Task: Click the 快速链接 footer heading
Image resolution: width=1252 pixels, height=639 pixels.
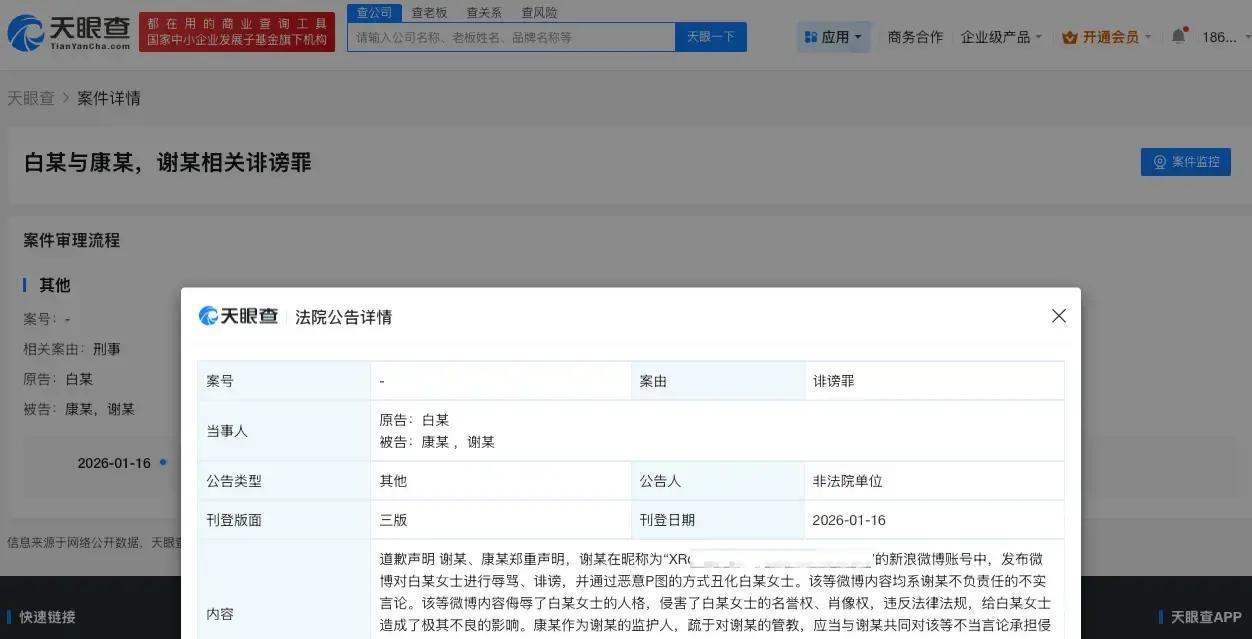Action: (x=47, y=617)
